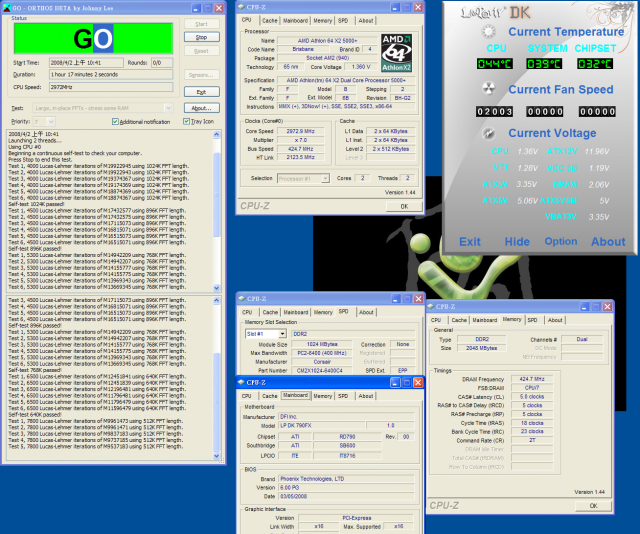This screenshot has height=534, width=640.
Task: Click the DRAM Frequency value 424.7 MHz
Action: [532, 379]
